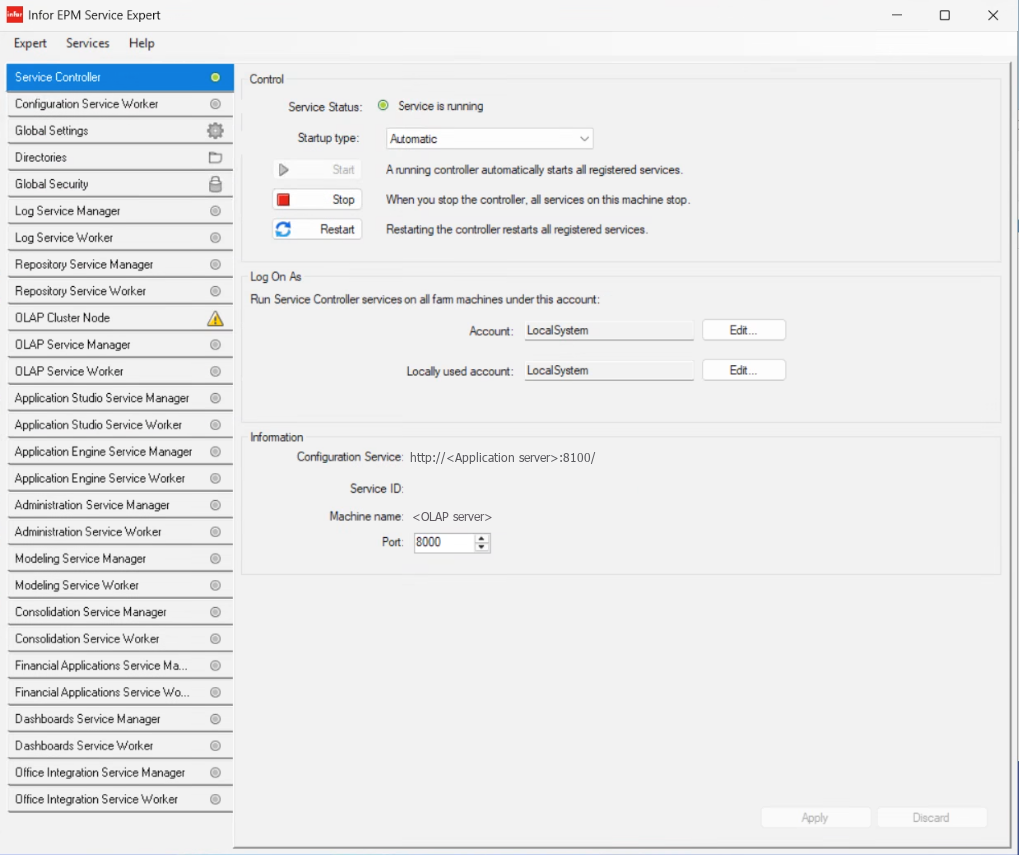Open the Directories section
The height and width of the screenshot is (855, 1019).
click(120, 157)
